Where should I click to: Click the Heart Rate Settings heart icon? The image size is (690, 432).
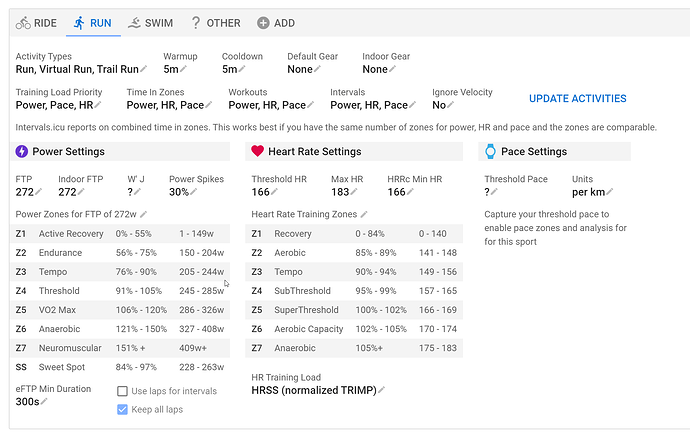pyautogui.click(x=257, y=151)
